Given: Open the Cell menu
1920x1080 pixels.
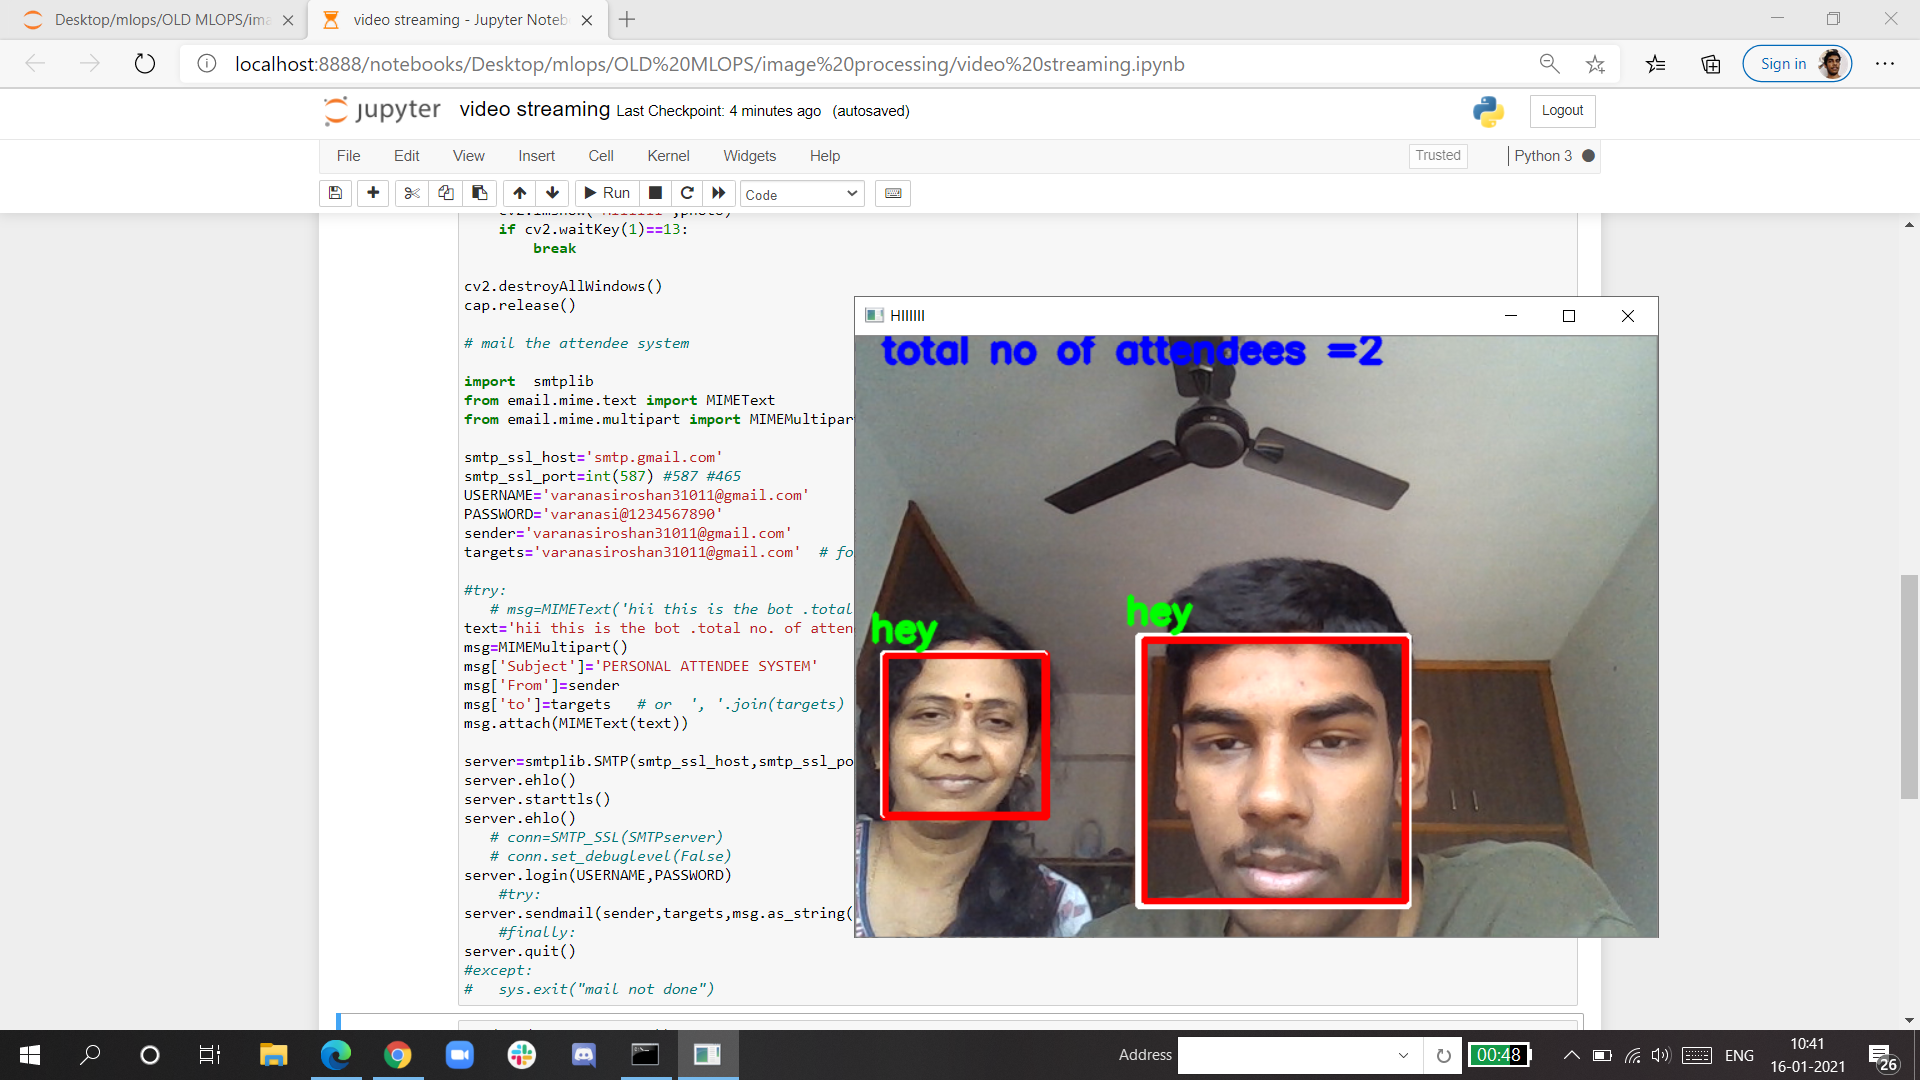Looking at the screenshot, I should click(600, 156).
